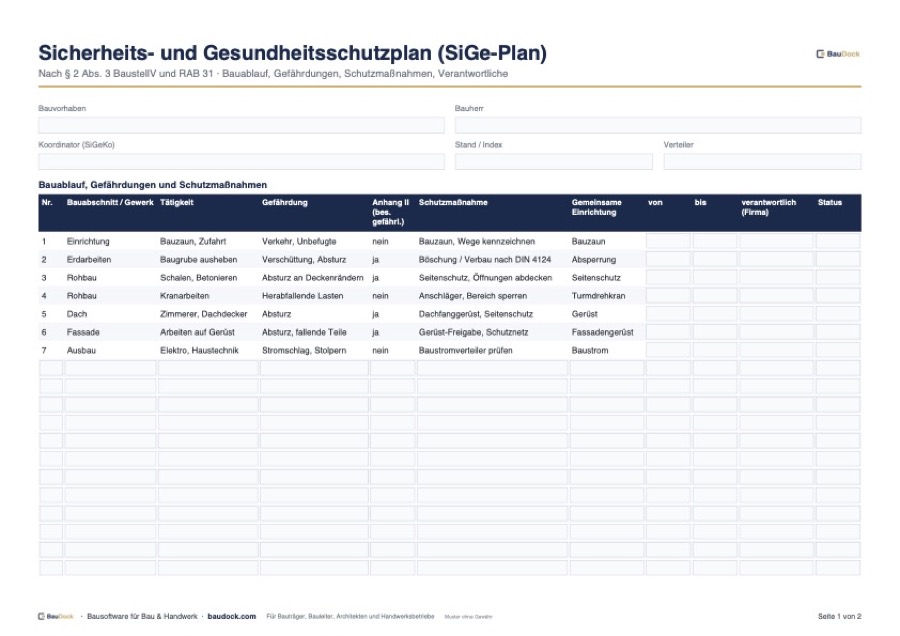Screen dimensions: 900x636
Task: Select the Bauherr input field
Action: [x=658, y=125]
